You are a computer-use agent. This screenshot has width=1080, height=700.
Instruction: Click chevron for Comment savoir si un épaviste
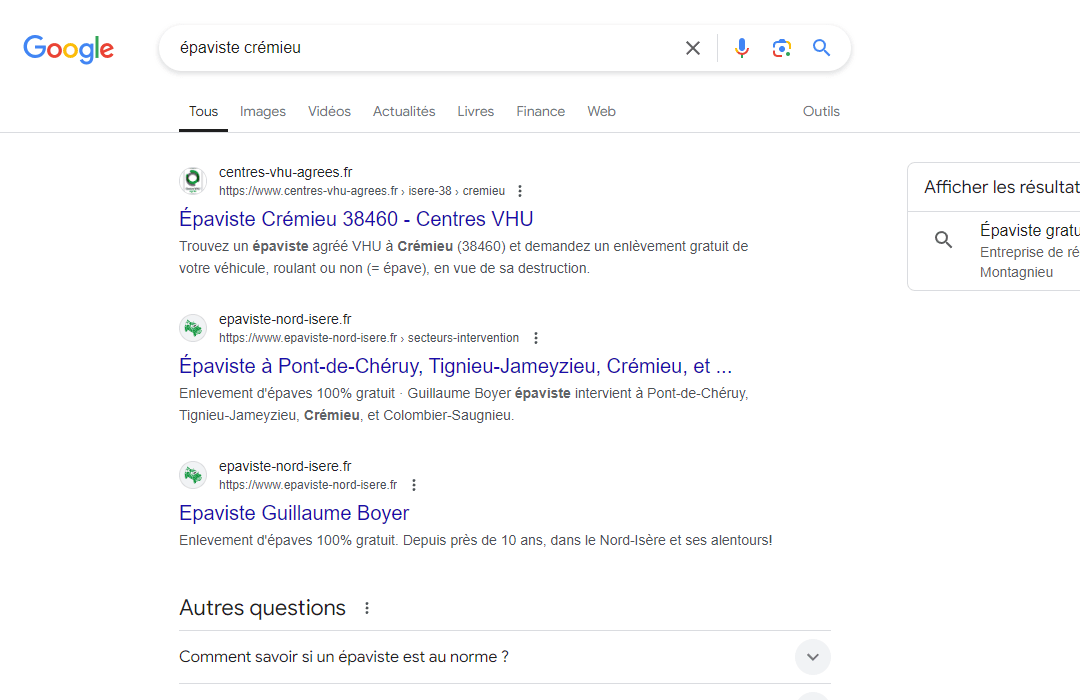[x=813, y=657]
